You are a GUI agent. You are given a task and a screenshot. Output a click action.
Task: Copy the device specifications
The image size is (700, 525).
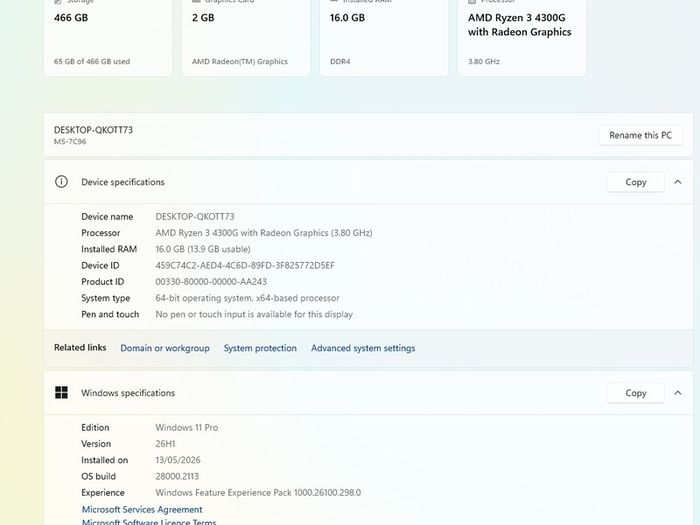(x=635, y=182)
